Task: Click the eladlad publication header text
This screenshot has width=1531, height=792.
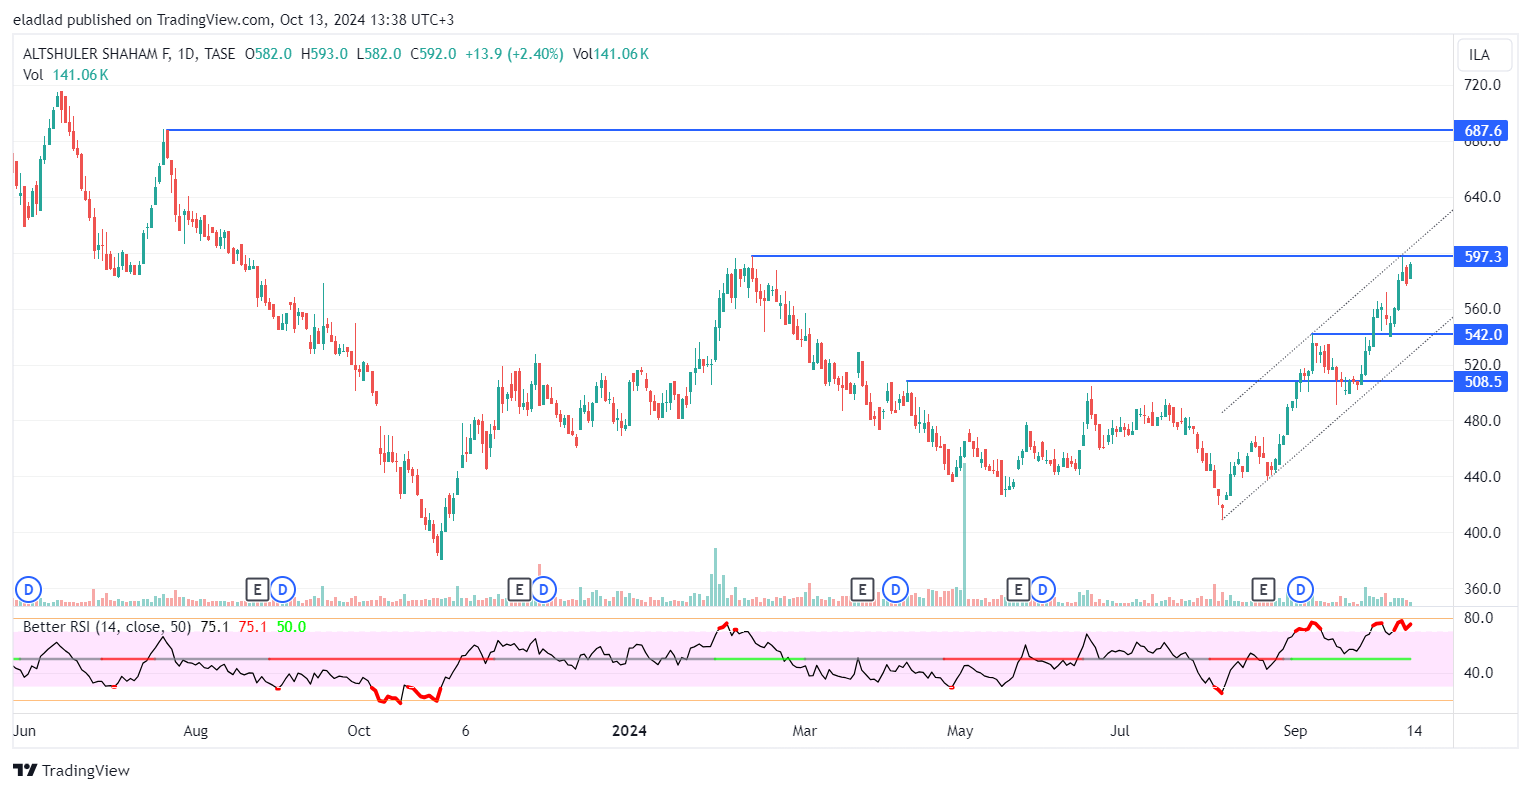Action: tap(233, 20)
